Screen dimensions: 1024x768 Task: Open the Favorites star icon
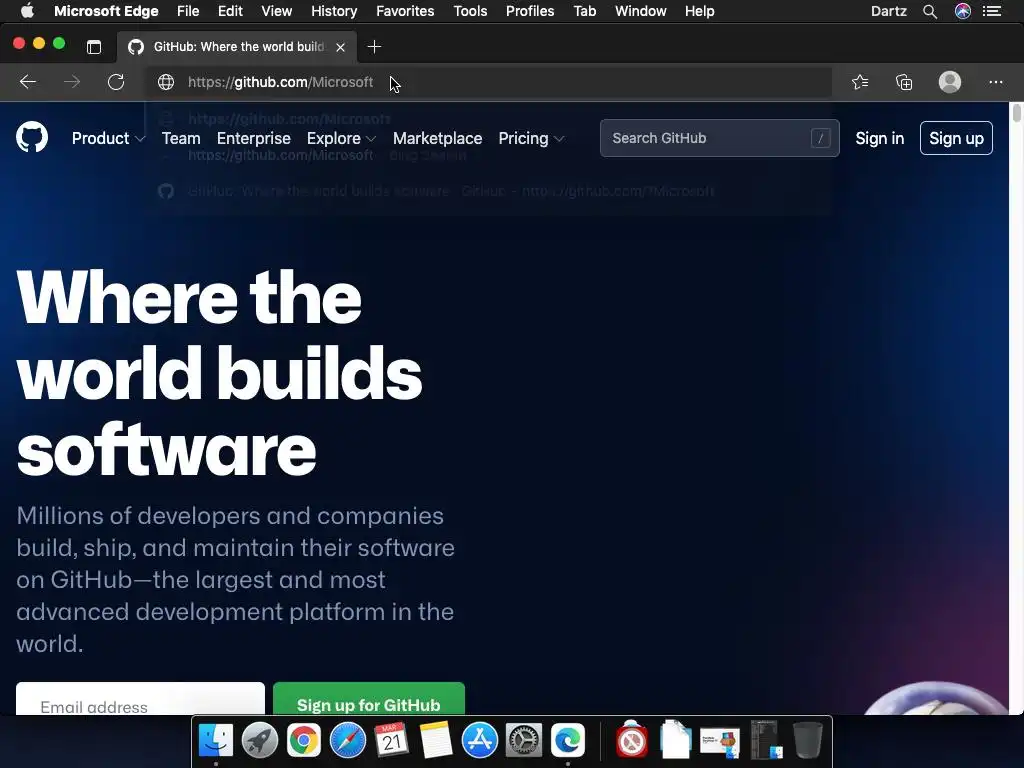[x=860, y=82]
